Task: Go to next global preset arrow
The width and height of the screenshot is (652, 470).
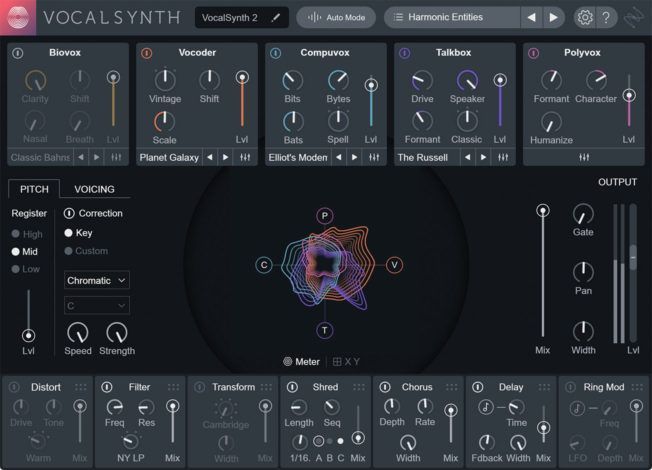Action: 553,17
